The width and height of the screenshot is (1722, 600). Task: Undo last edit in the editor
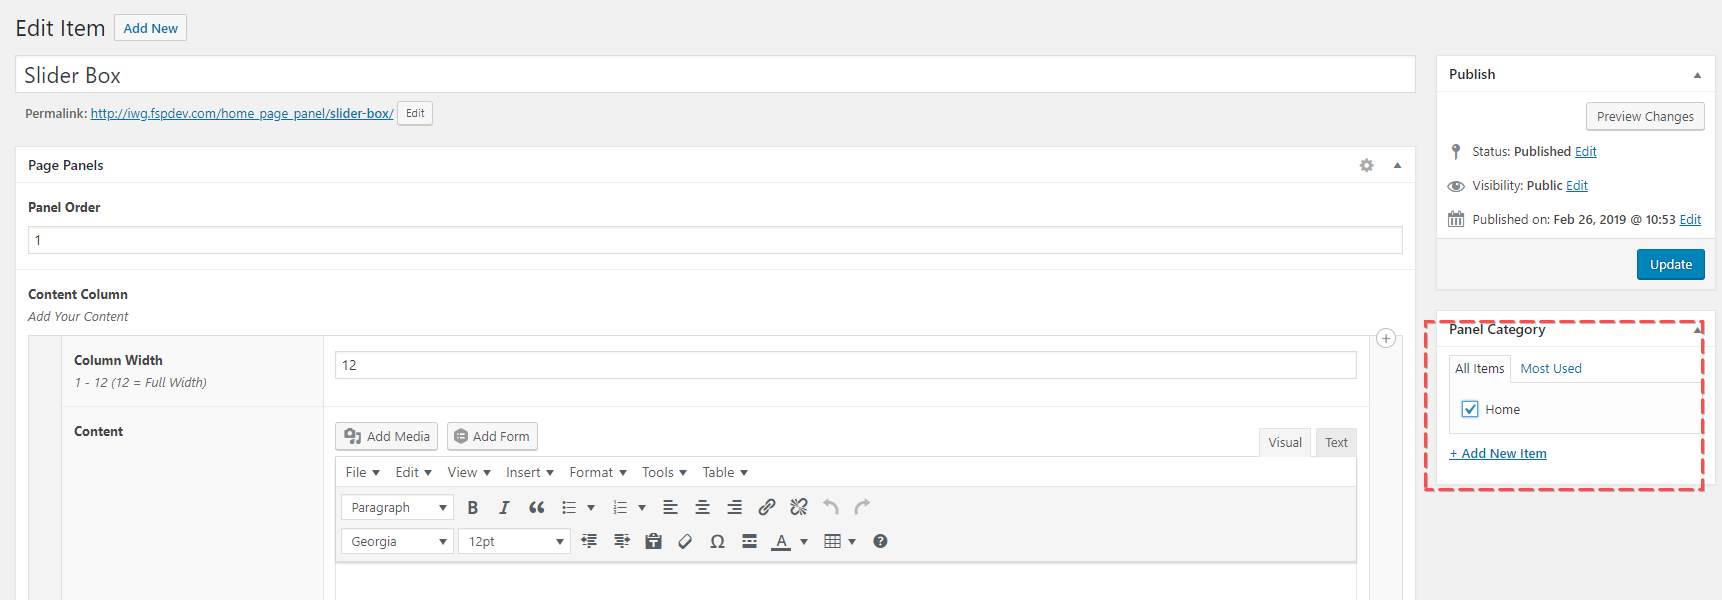click(x=831, y=507)
